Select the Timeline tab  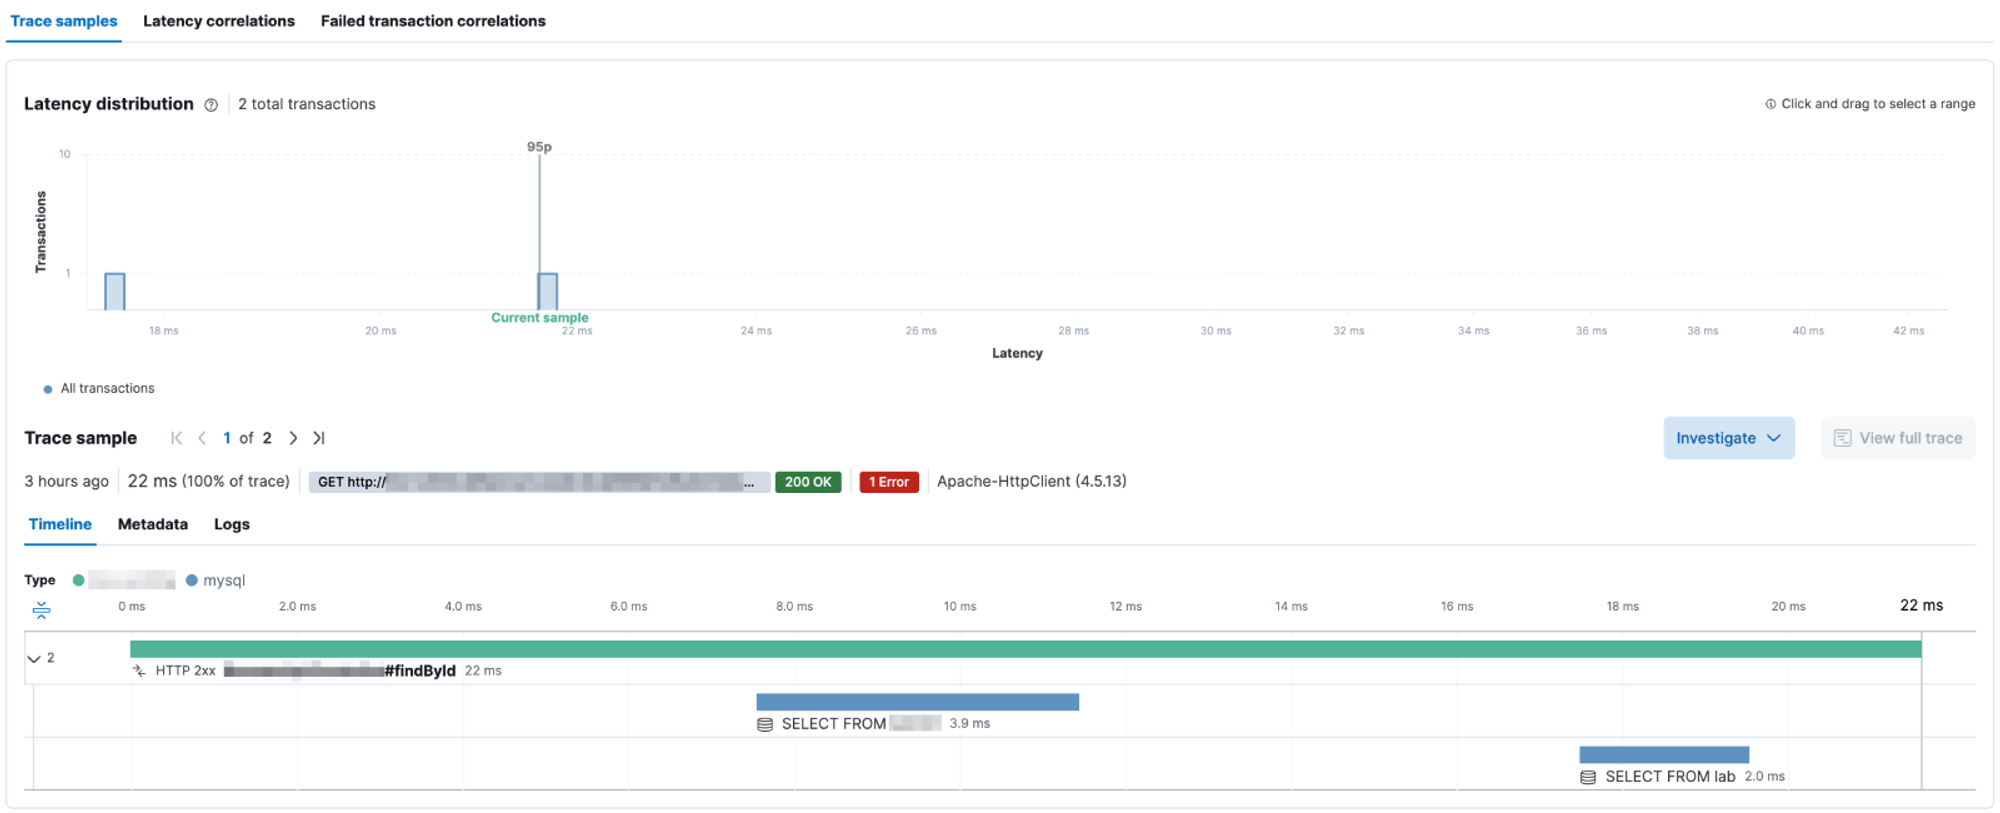(x=60, y=524)
